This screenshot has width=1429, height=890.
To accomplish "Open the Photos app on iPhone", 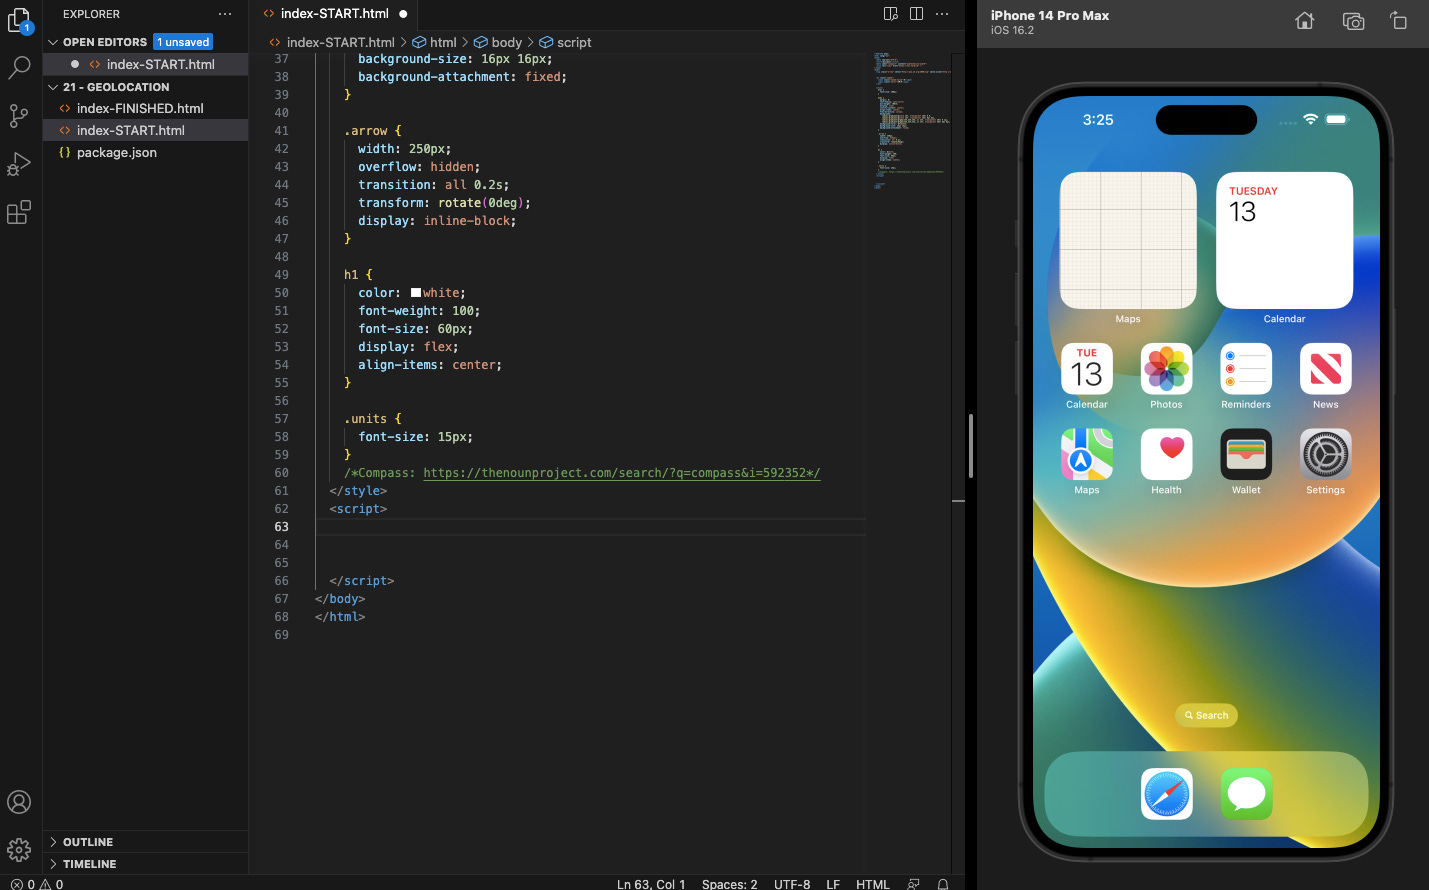I will click(x=1166, y=369).
